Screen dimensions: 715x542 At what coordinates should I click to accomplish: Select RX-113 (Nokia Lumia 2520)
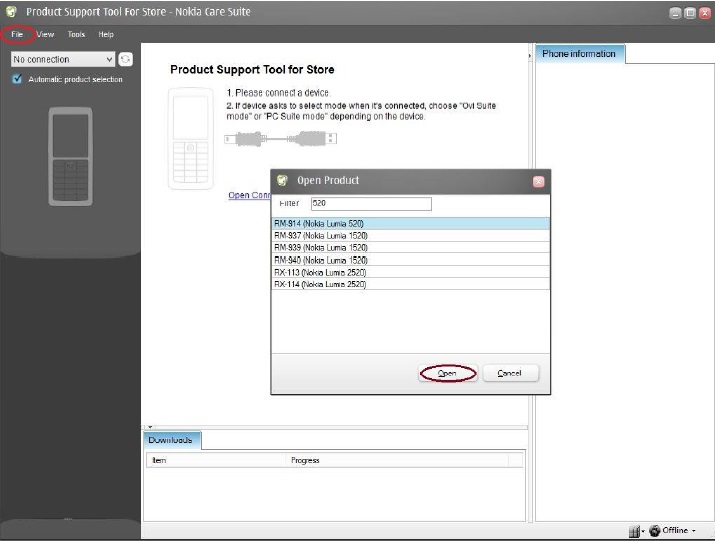(x=410, y=272)
